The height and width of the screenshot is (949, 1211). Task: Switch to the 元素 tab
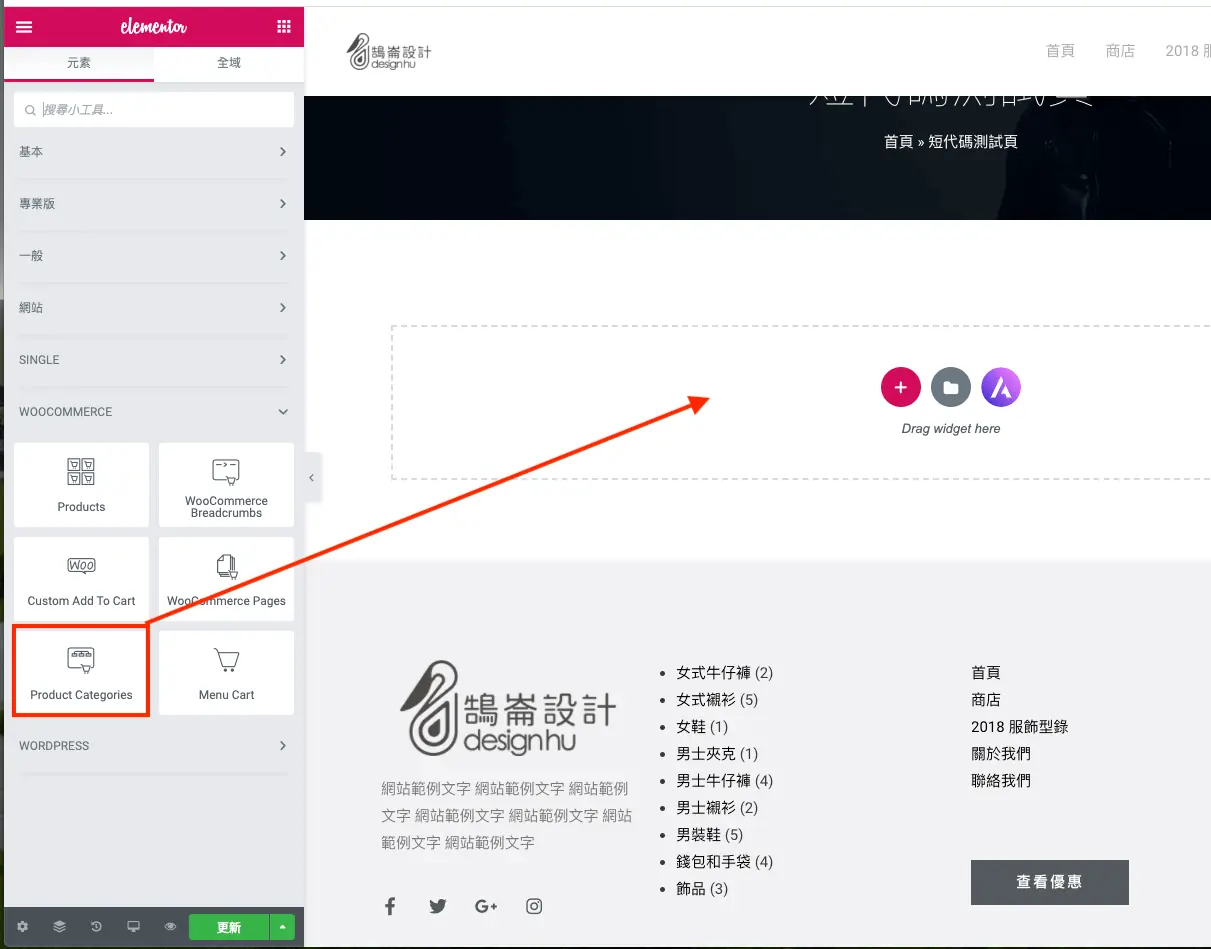79,63
